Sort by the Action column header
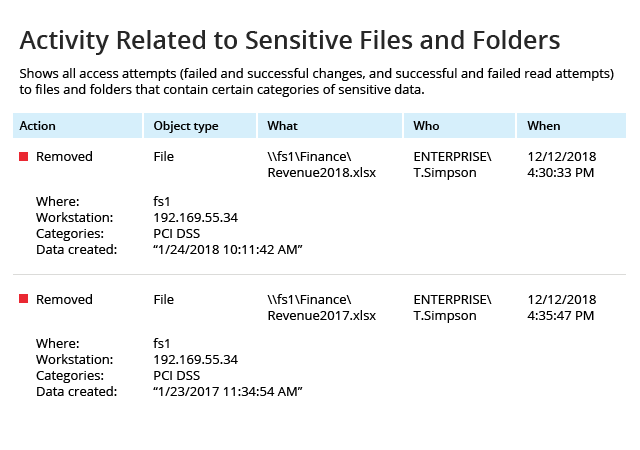The height and width of the screenshot is (450, 640). pyautogui.click(x=78, y=126)
